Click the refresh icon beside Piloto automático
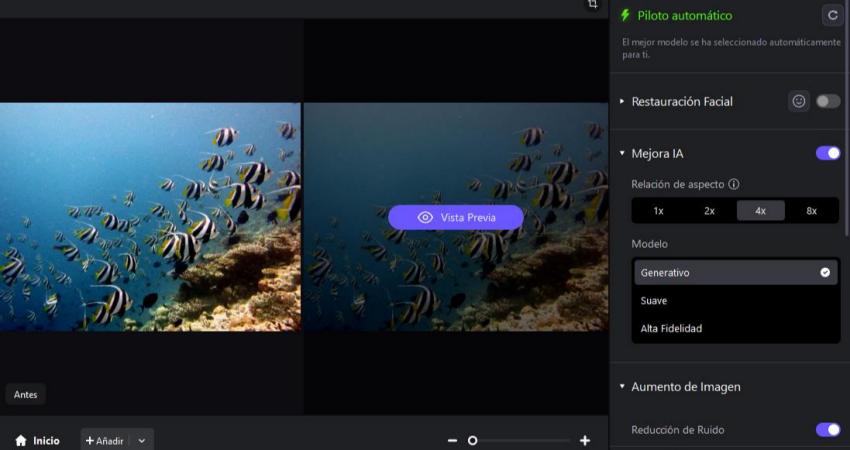The width and height of the screenshot is (850, 450). 831,16
